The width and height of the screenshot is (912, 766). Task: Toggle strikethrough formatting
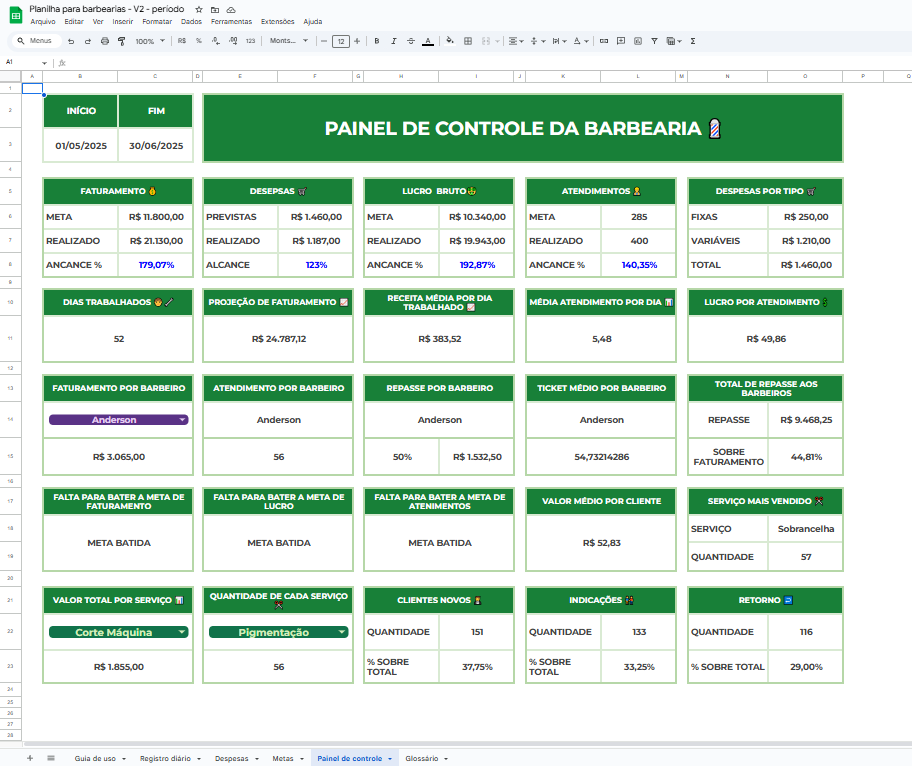(410, 41)
